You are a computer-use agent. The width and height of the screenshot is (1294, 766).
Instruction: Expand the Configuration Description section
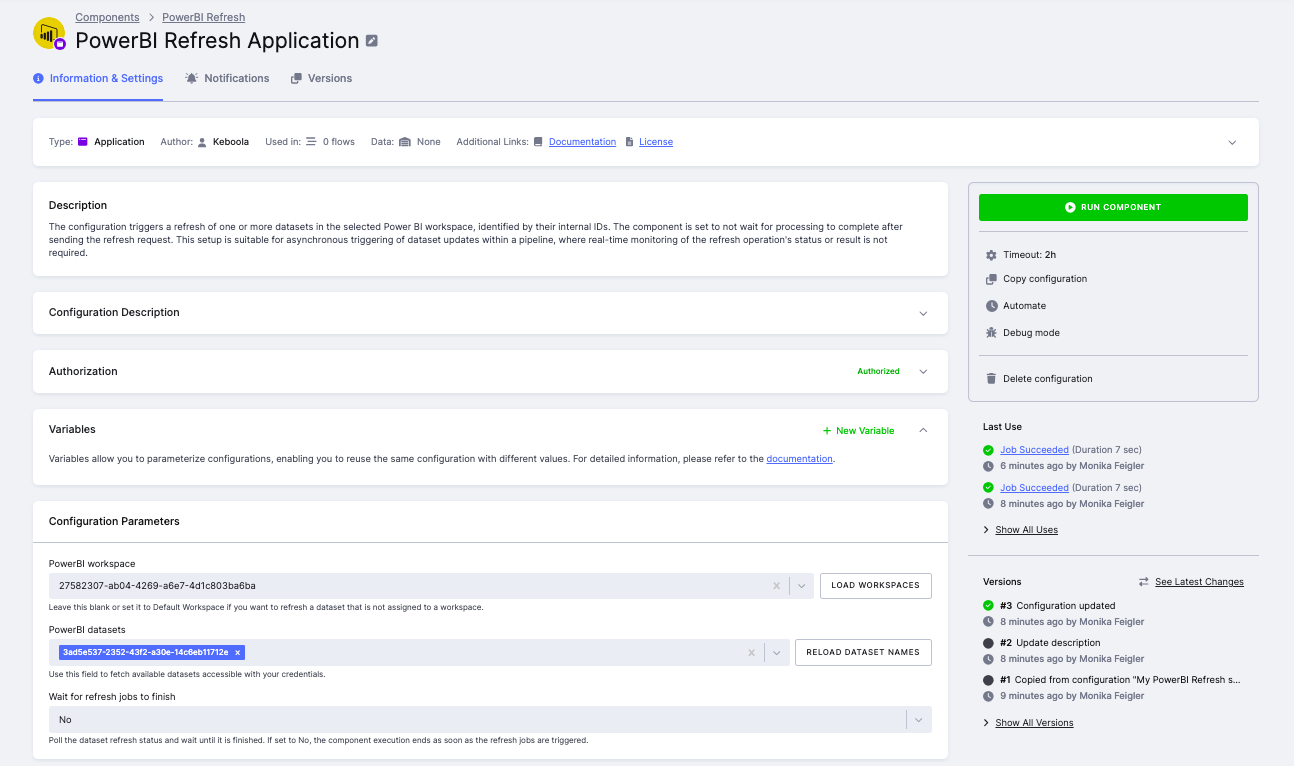(923, 313)
